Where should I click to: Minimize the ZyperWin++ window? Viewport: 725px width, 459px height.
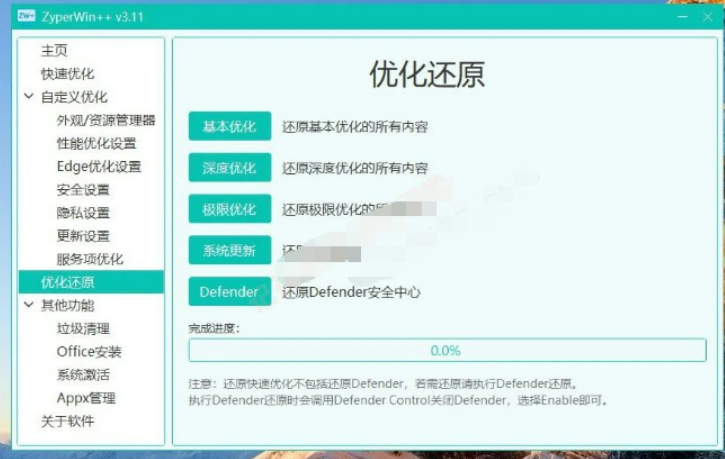point(680,15)
